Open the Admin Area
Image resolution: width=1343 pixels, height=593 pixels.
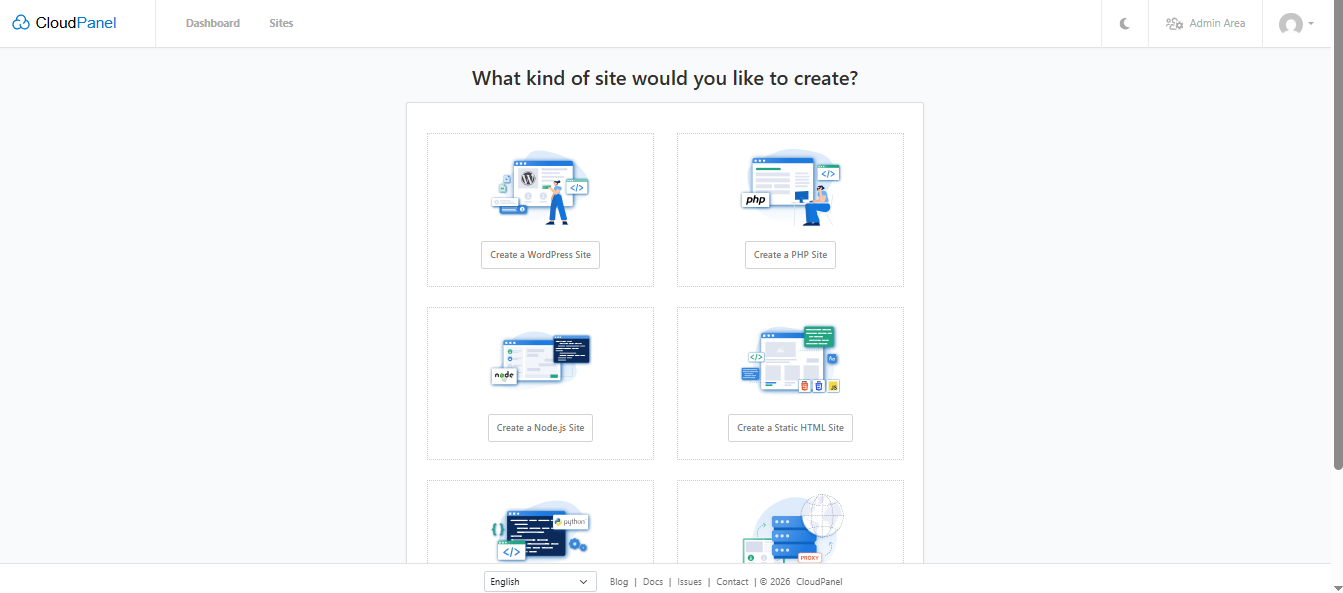pyautogui.click(x=1205, y=23)
